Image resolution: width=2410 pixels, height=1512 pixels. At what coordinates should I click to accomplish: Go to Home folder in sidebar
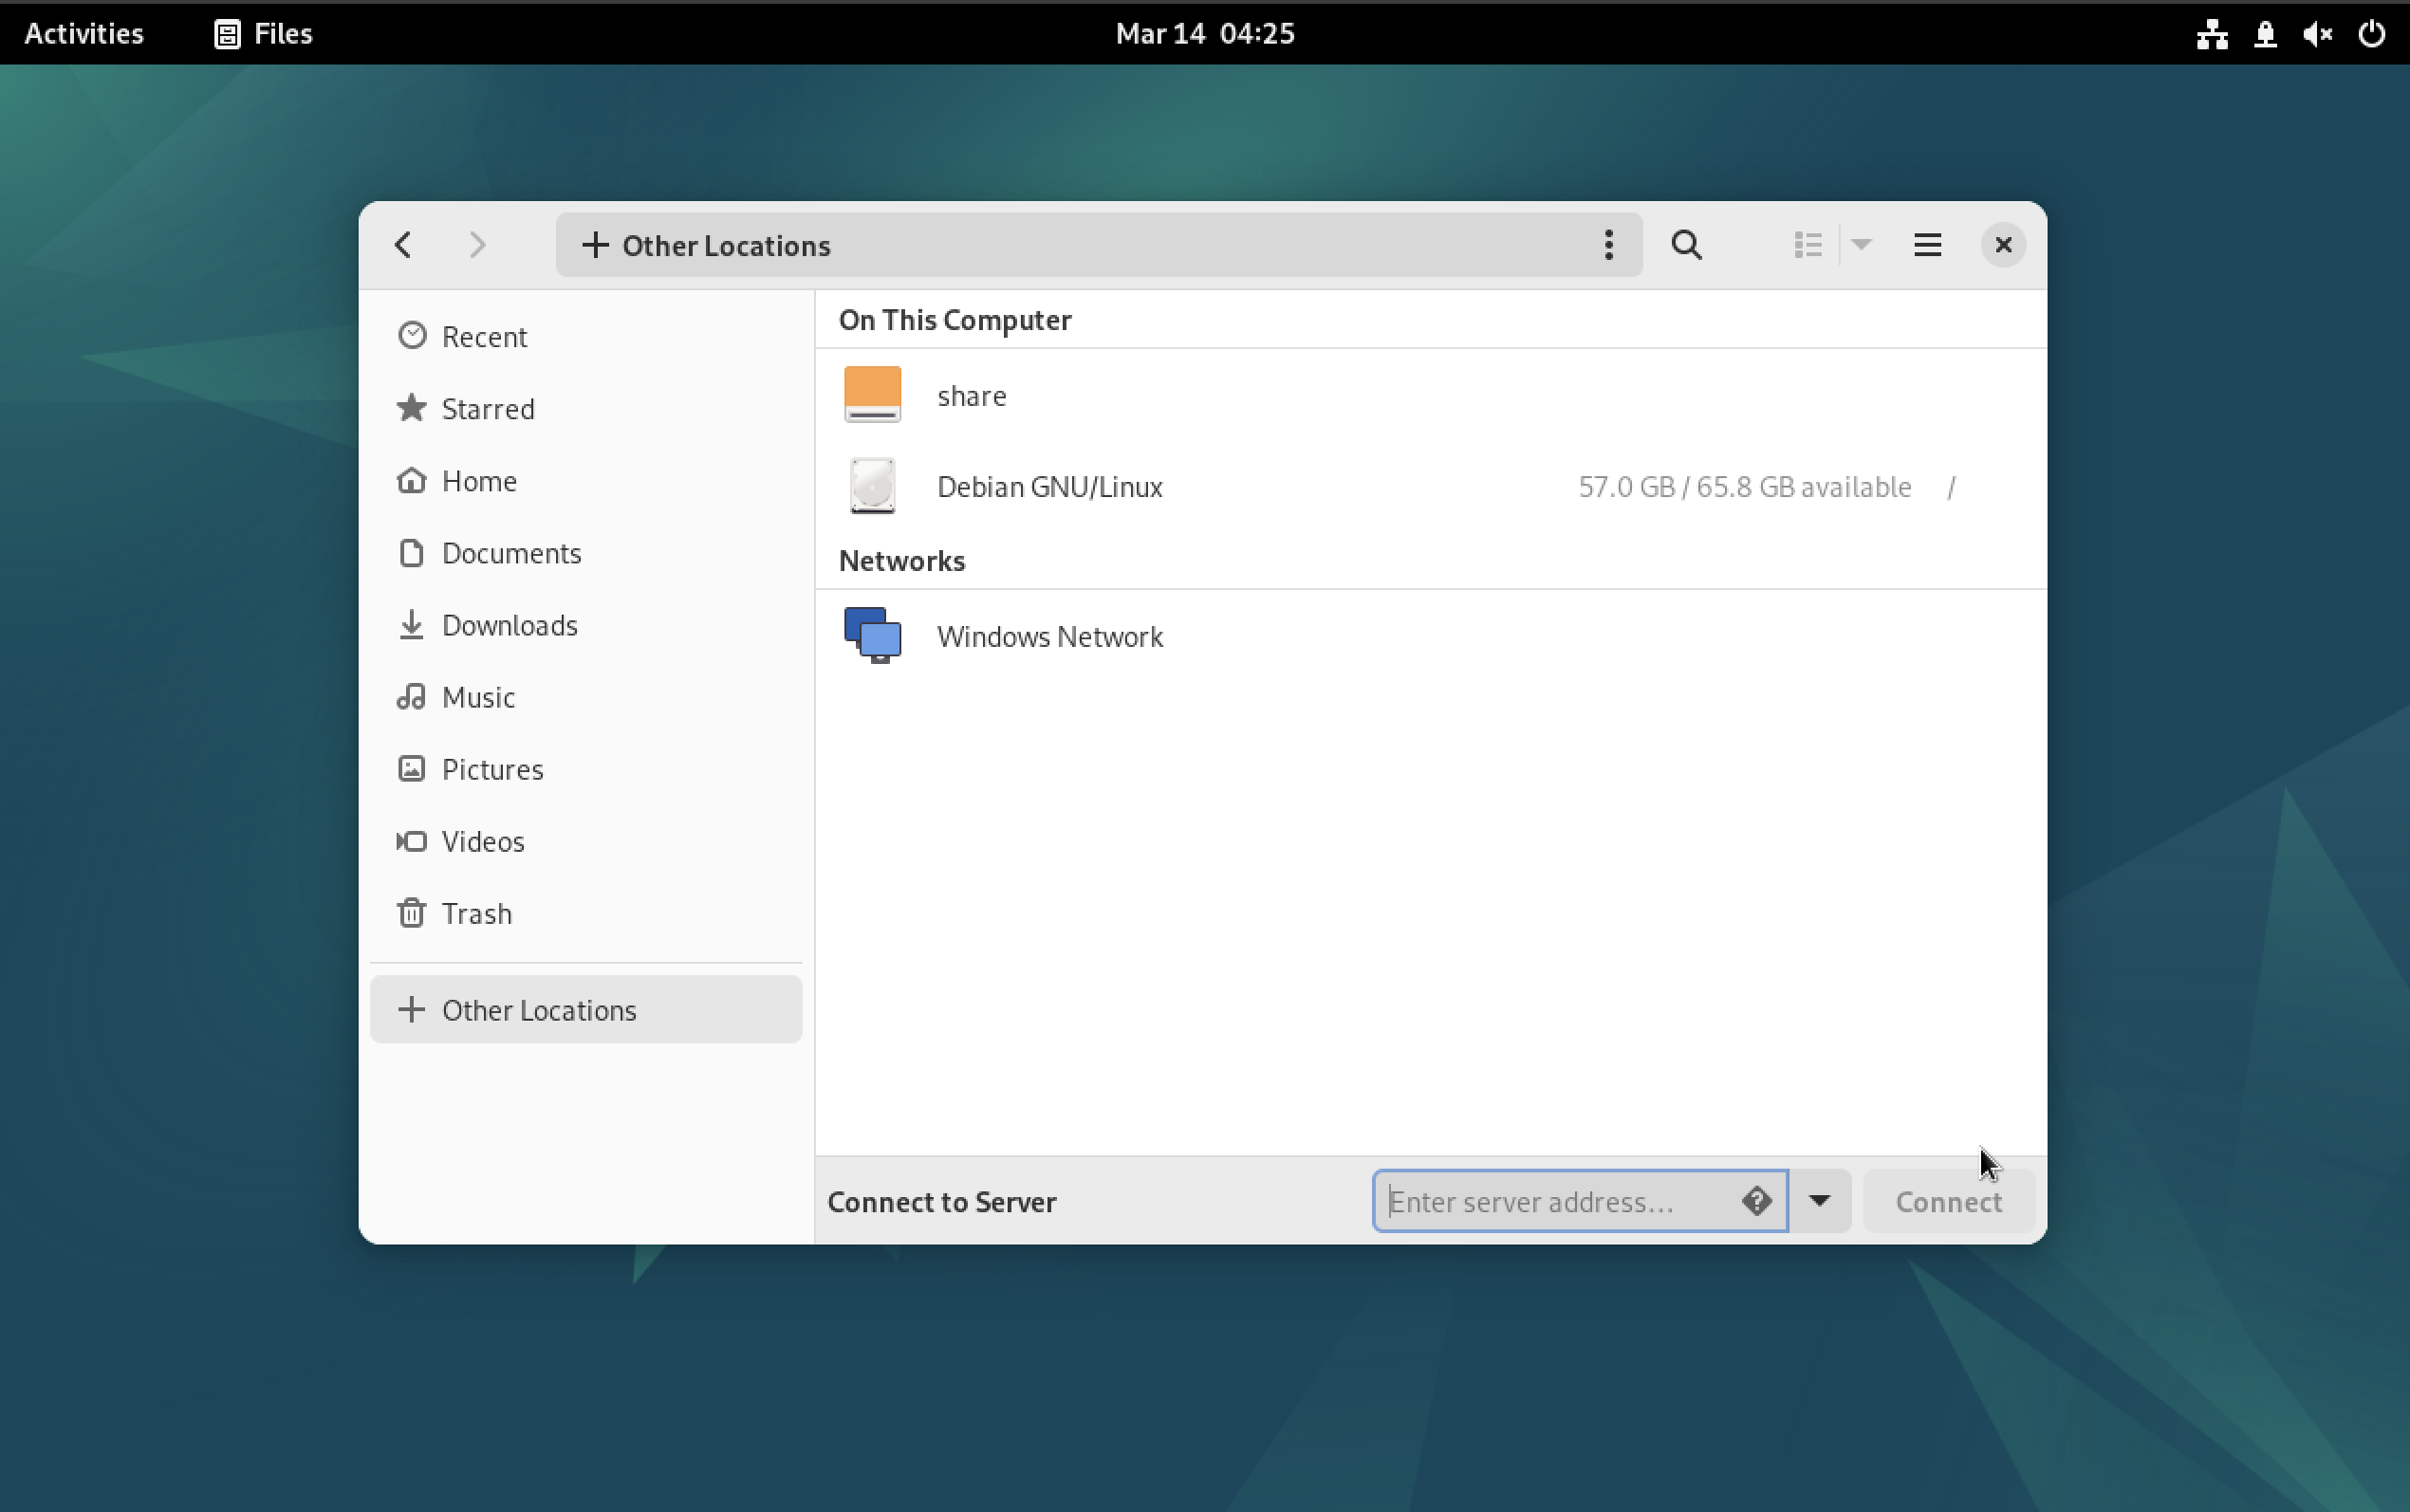tap(586, 481)
